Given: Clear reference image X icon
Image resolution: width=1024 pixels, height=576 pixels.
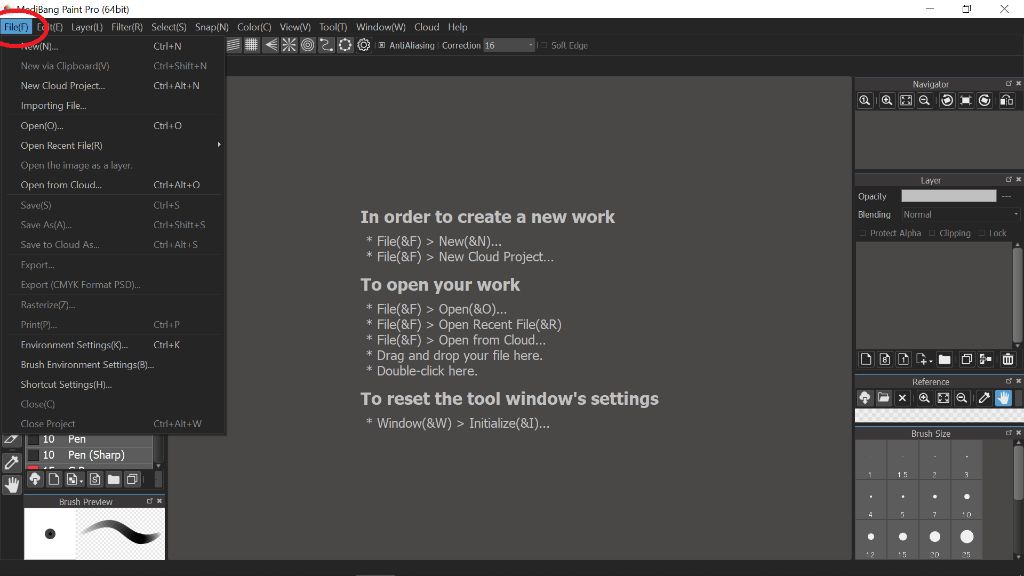Looking at the screenshot, I should click(x=903, y=398).
